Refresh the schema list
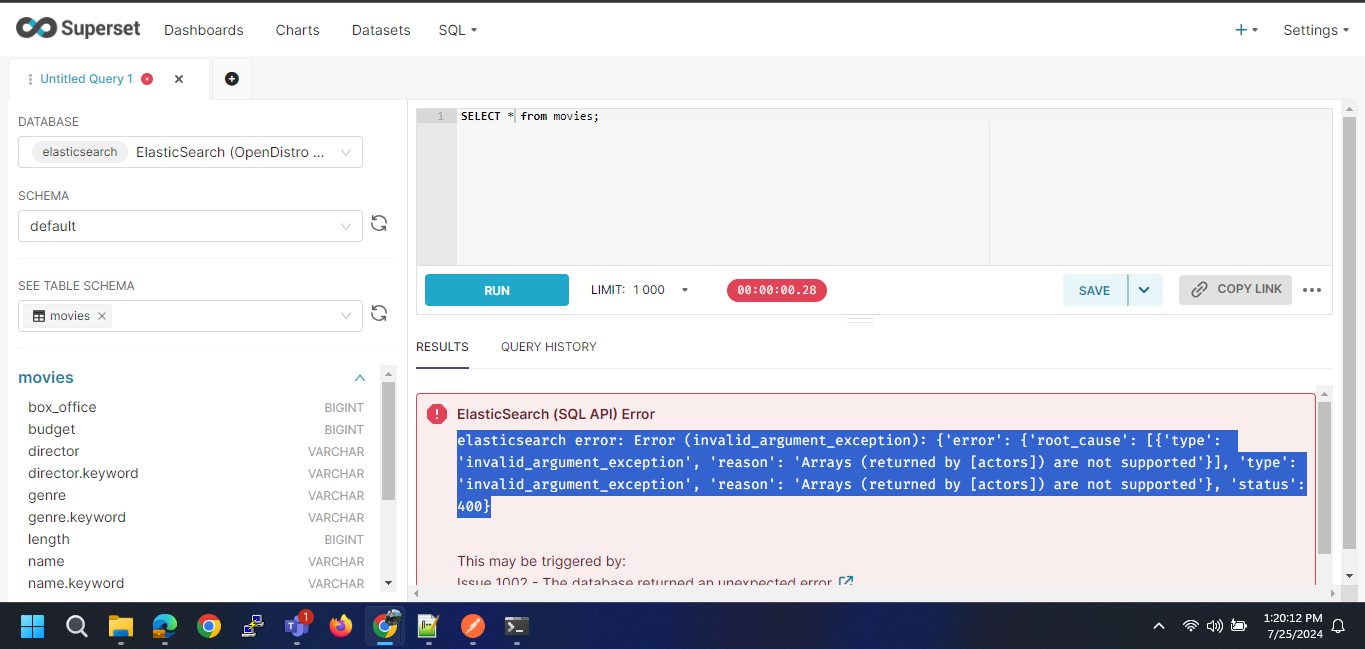 click(379, 223)
